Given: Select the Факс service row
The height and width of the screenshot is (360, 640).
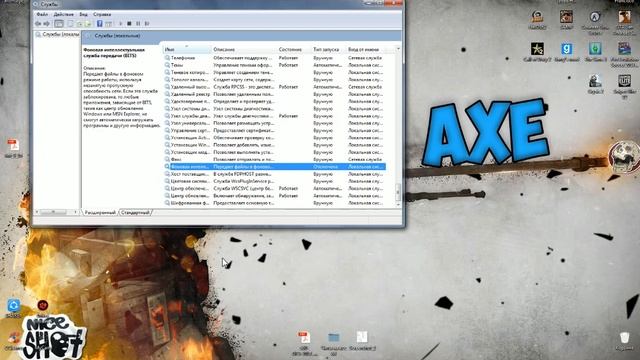Looking at the screenshot, I should 274,160.
